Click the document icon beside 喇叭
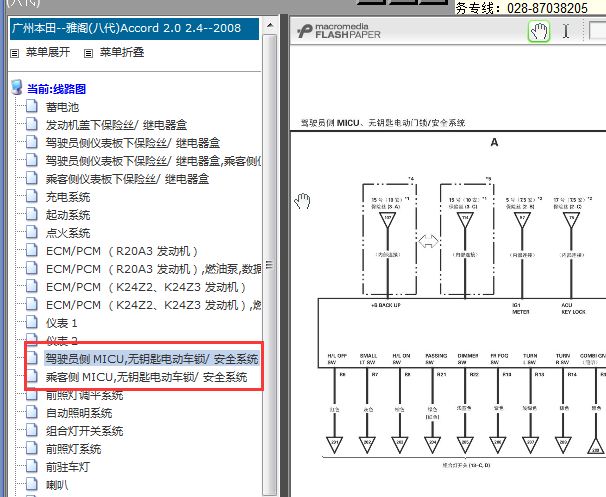 point(32,484)
